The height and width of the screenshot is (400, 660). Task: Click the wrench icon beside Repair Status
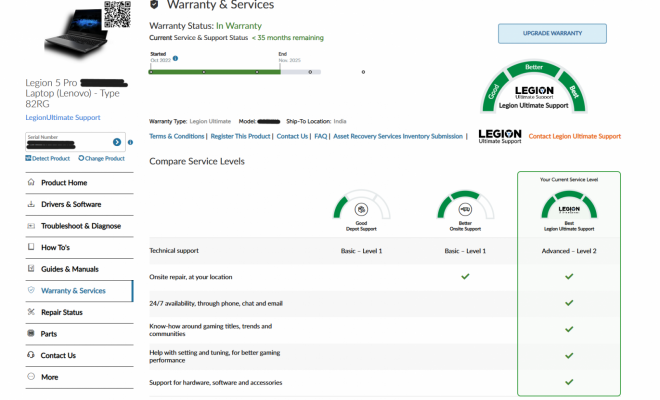tap(31, 312)
